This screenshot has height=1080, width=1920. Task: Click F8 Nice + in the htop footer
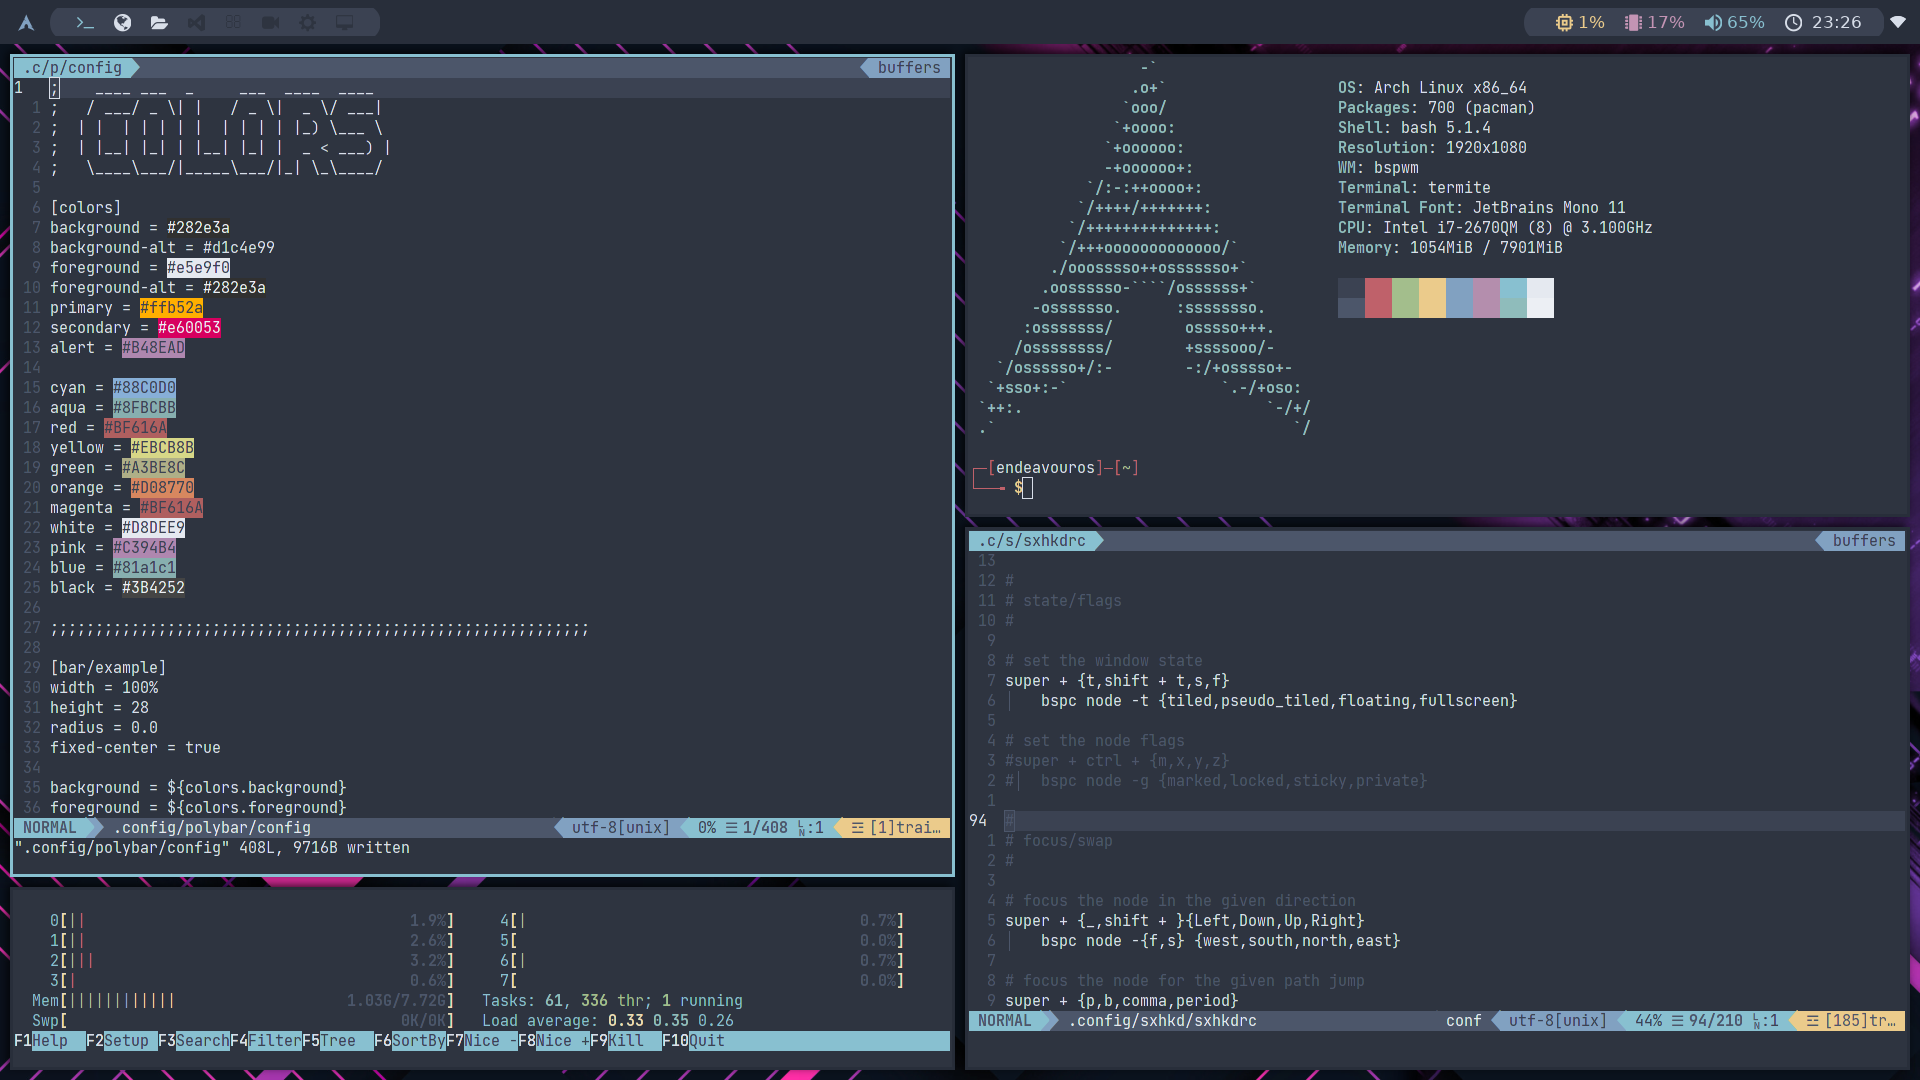554,1040
